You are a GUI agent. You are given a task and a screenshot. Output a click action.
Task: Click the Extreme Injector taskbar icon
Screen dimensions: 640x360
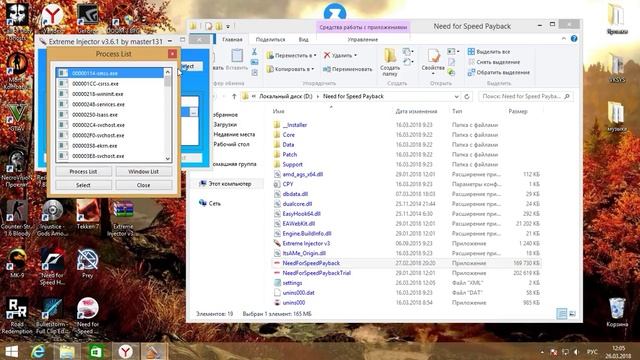coord(153,352)
